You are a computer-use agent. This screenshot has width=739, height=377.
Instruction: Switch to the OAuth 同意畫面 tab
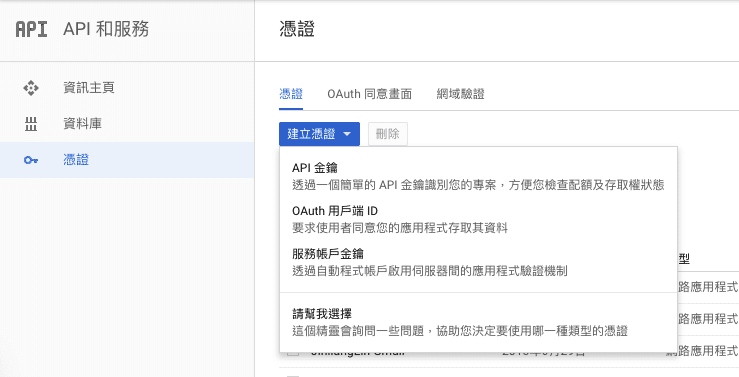[x=370, y=94]
